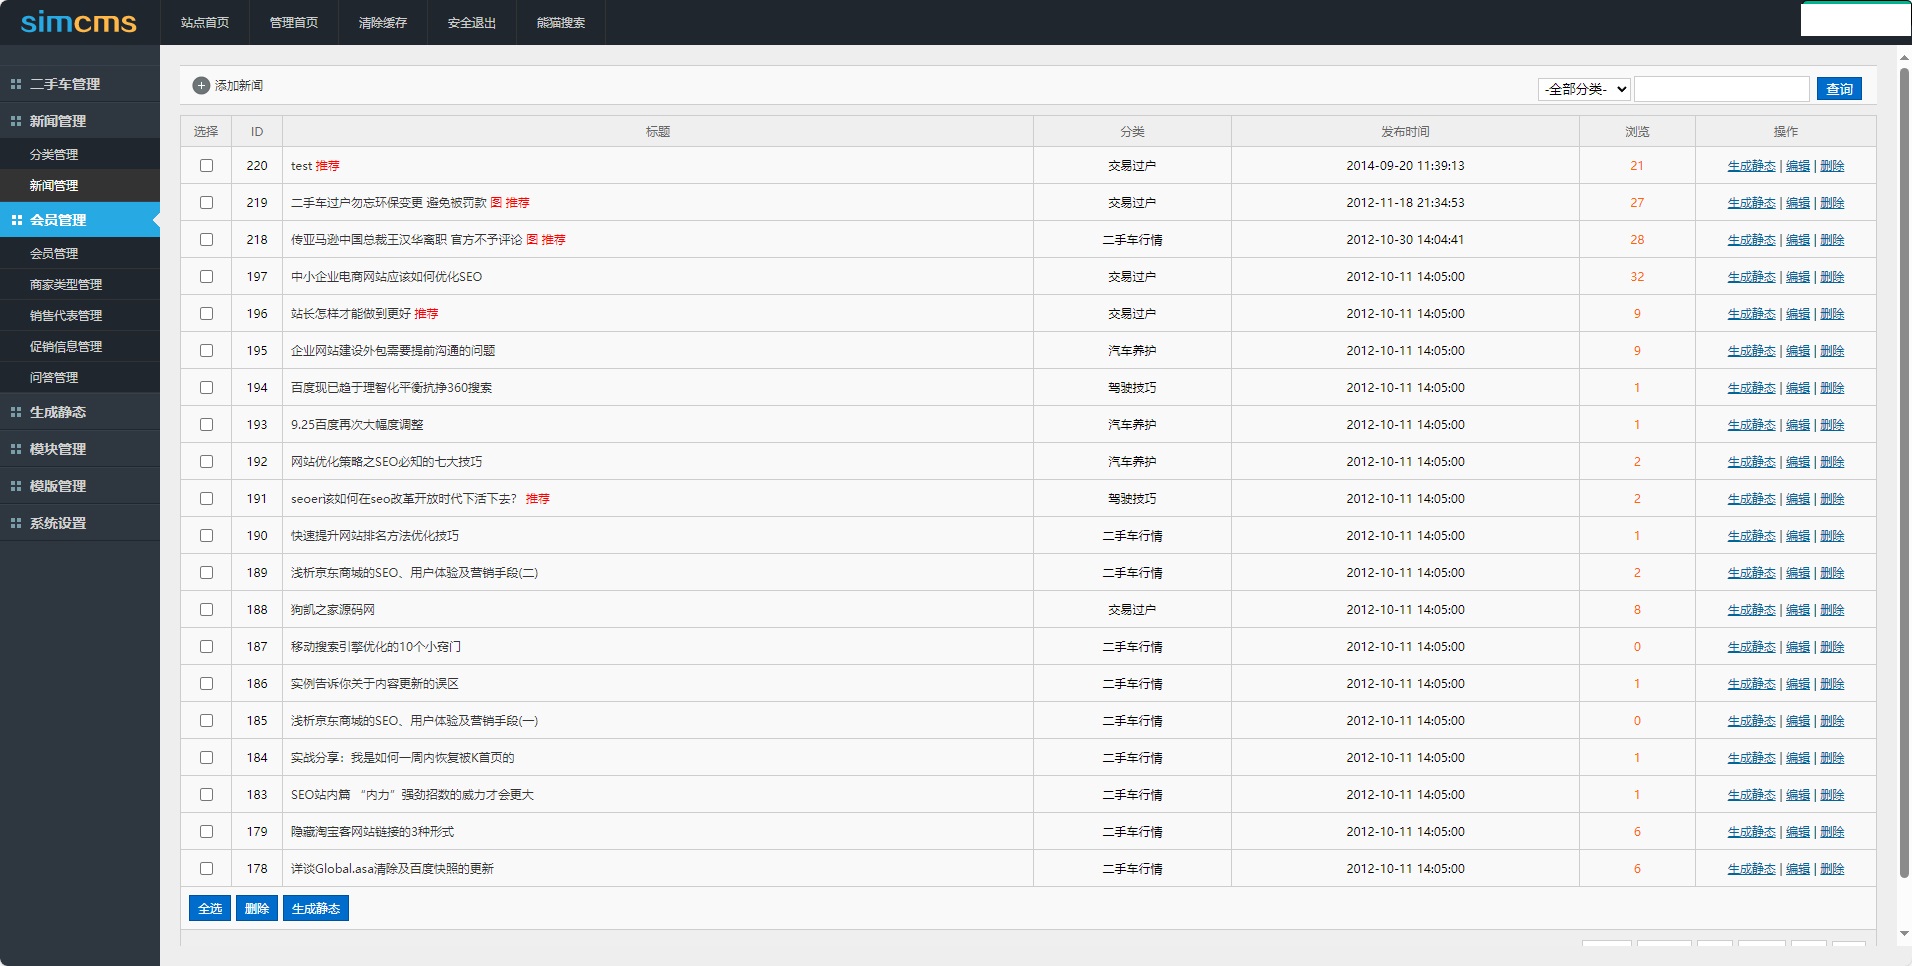Click the grid icon next to 模版管理
This screenshot has width=1912, height=966.
[16, 486]
